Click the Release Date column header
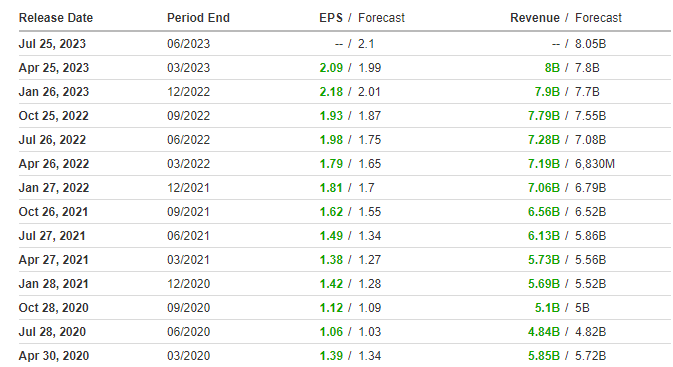This screenshot has width=673, height=367. tap(56, 18)
